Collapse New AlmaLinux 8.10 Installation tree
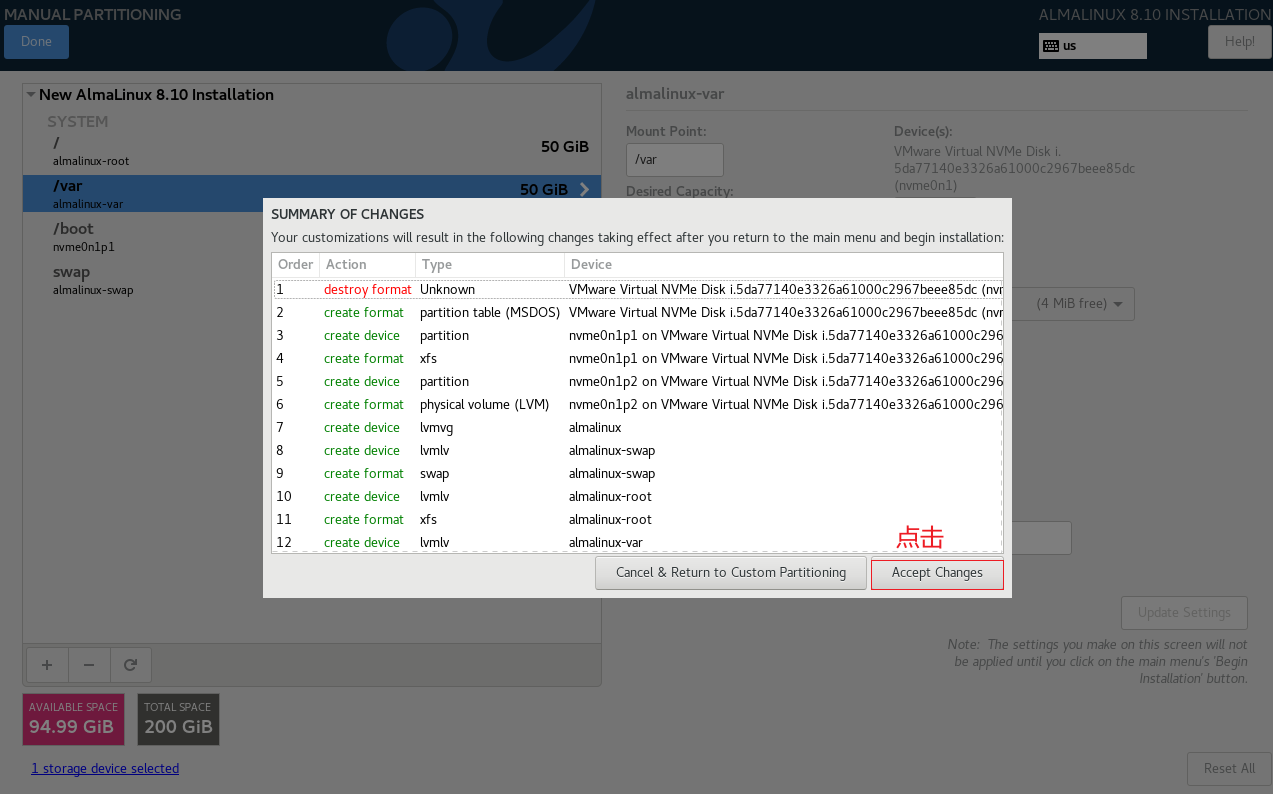 (x=31, y=95)
